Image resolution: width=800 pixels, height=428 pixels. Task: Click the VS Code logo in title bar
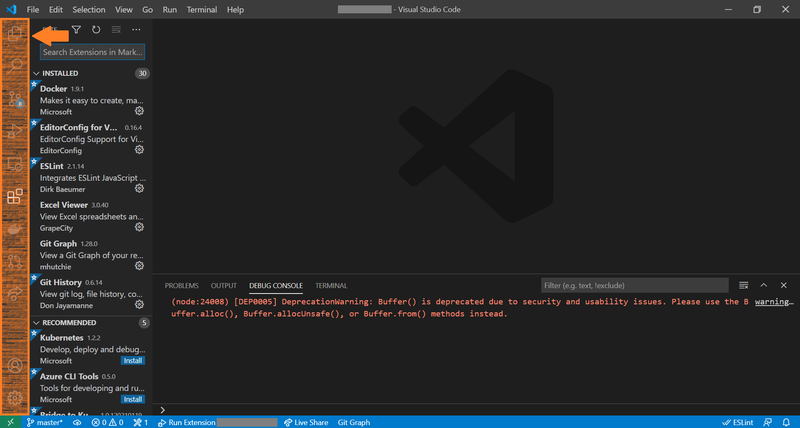click(11, 9)
